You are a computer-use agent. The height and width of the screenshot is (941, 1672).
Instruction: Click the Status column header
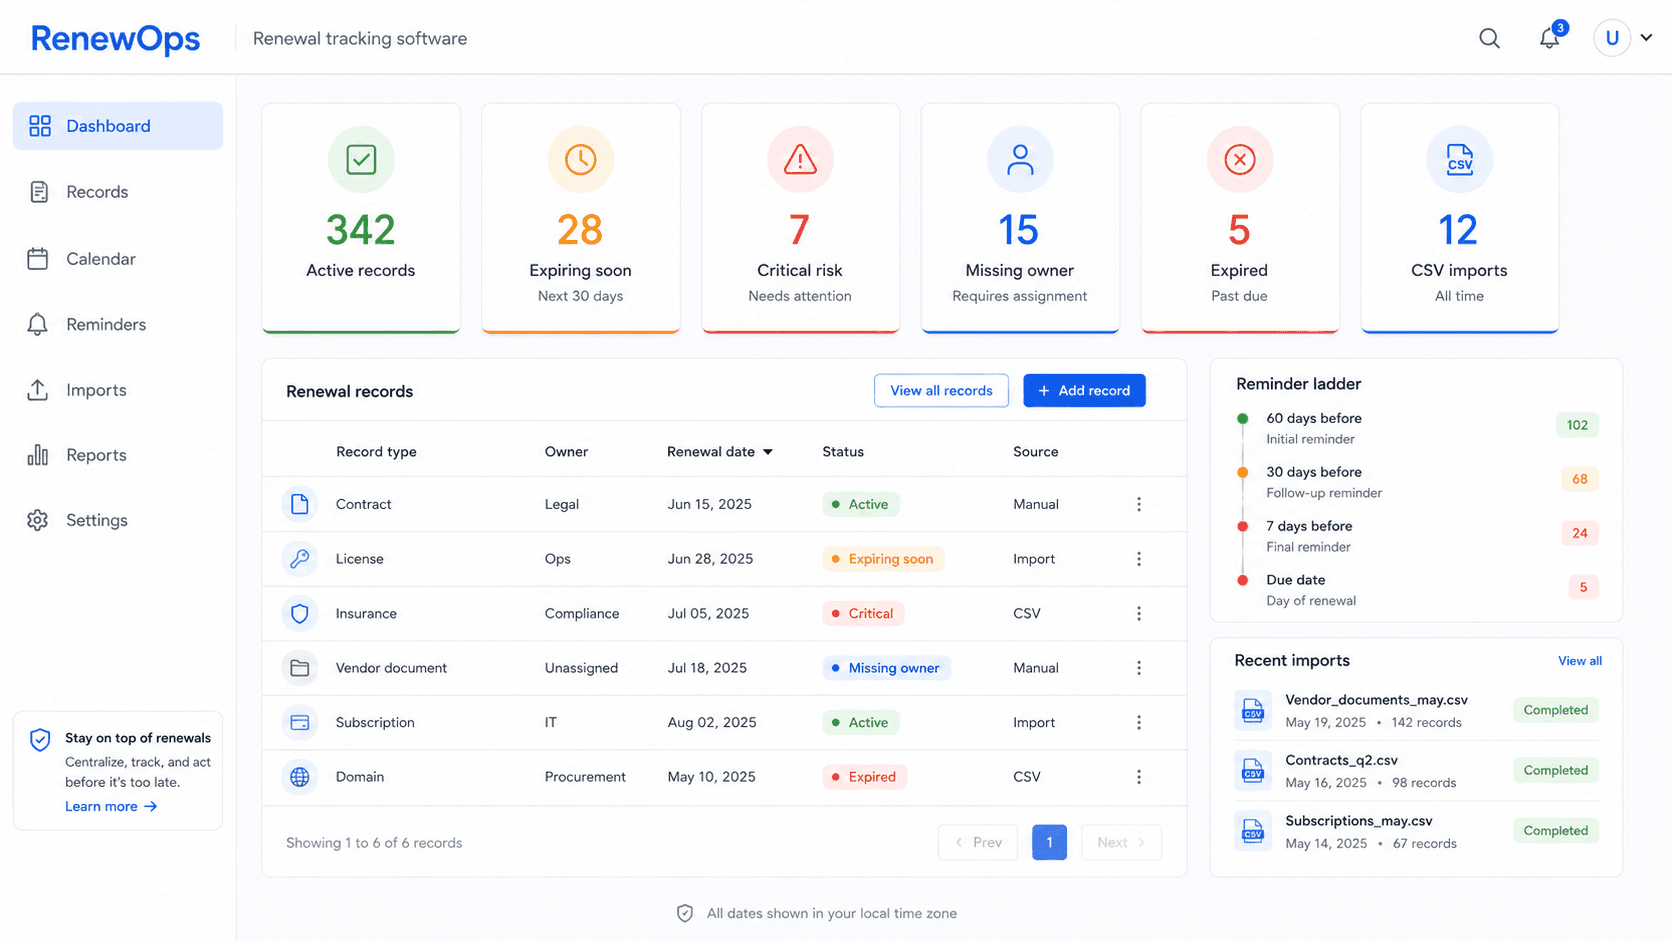click(843, 452)
